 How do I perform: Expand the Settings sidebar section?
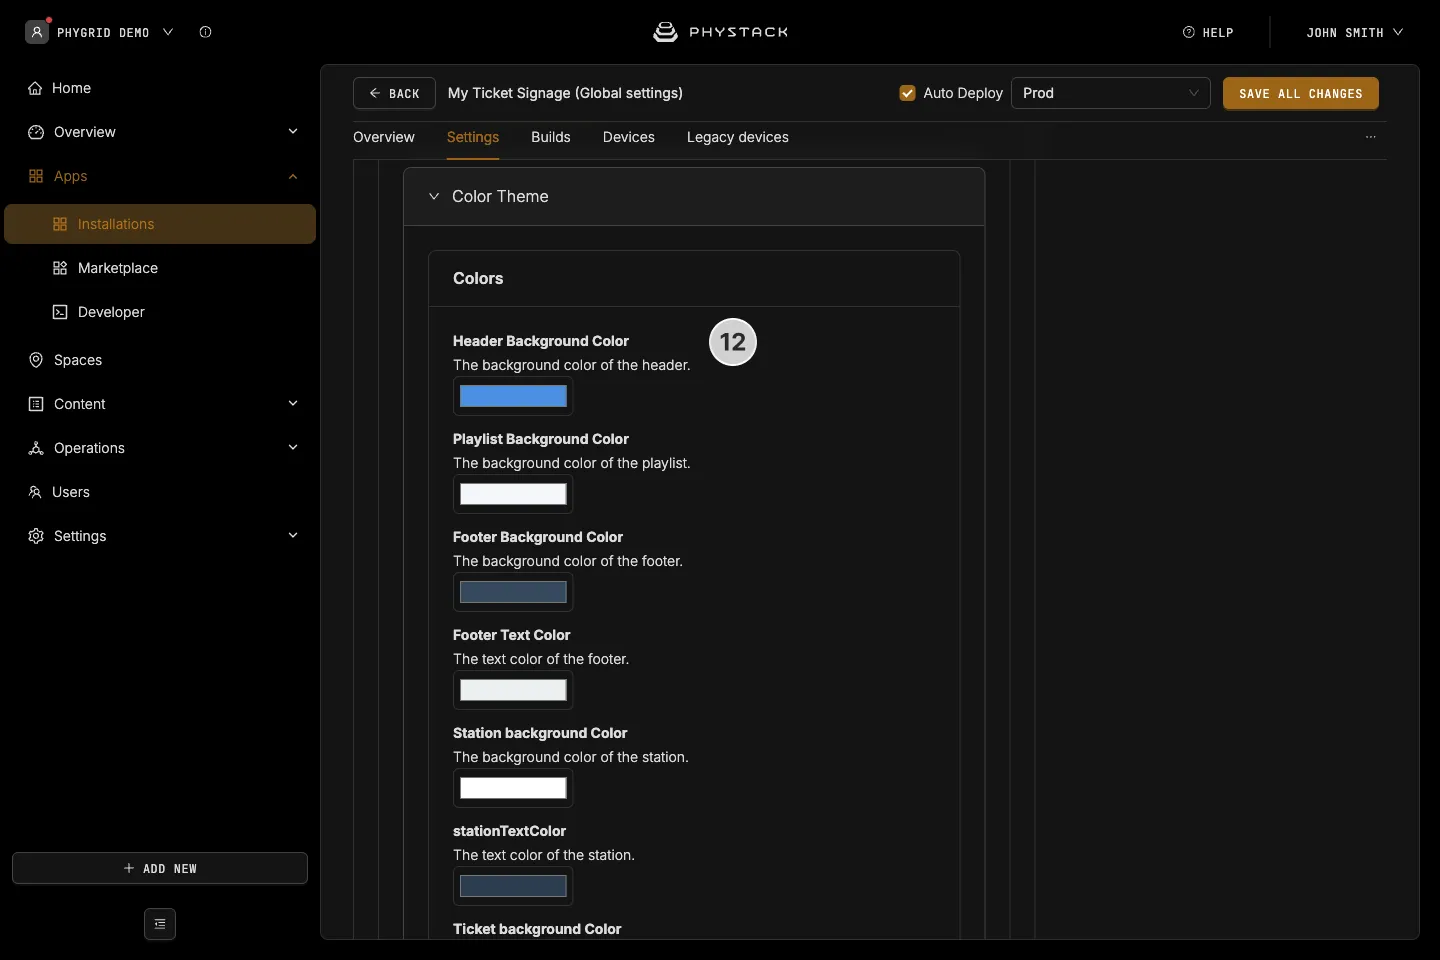coord(293,536)
